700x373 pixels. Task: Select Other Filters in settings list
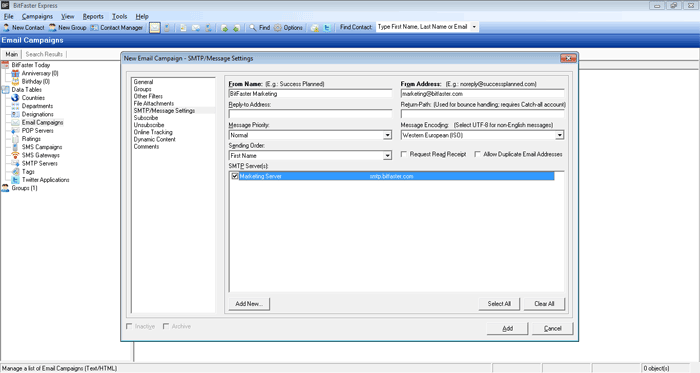coord(148,96)
